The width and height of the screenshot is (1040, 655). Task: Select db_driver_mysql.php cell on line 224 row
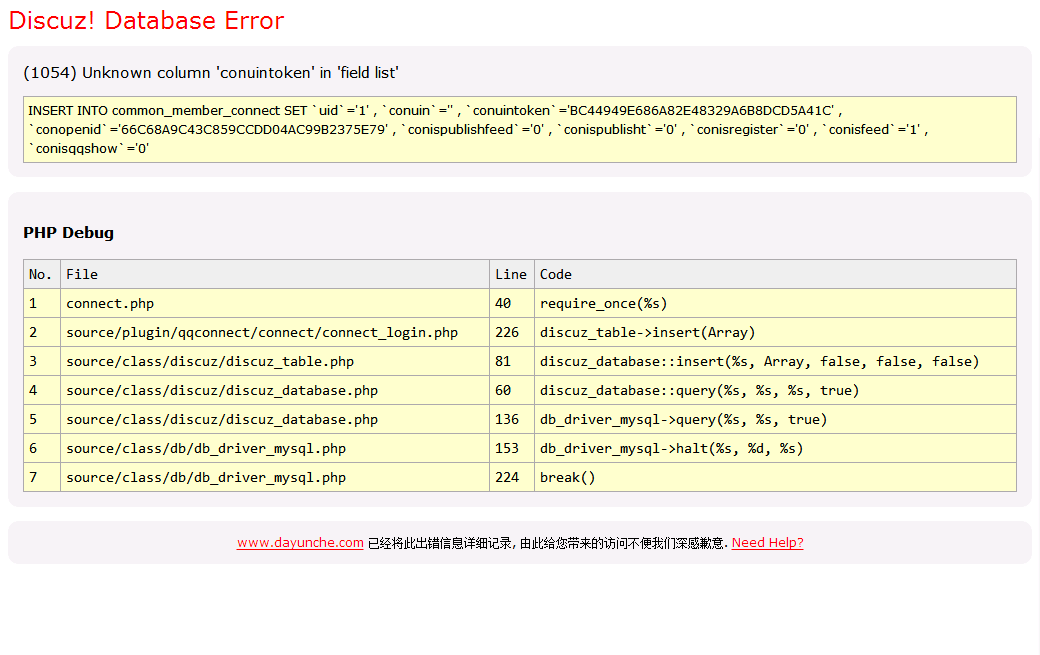click(275, 477)
